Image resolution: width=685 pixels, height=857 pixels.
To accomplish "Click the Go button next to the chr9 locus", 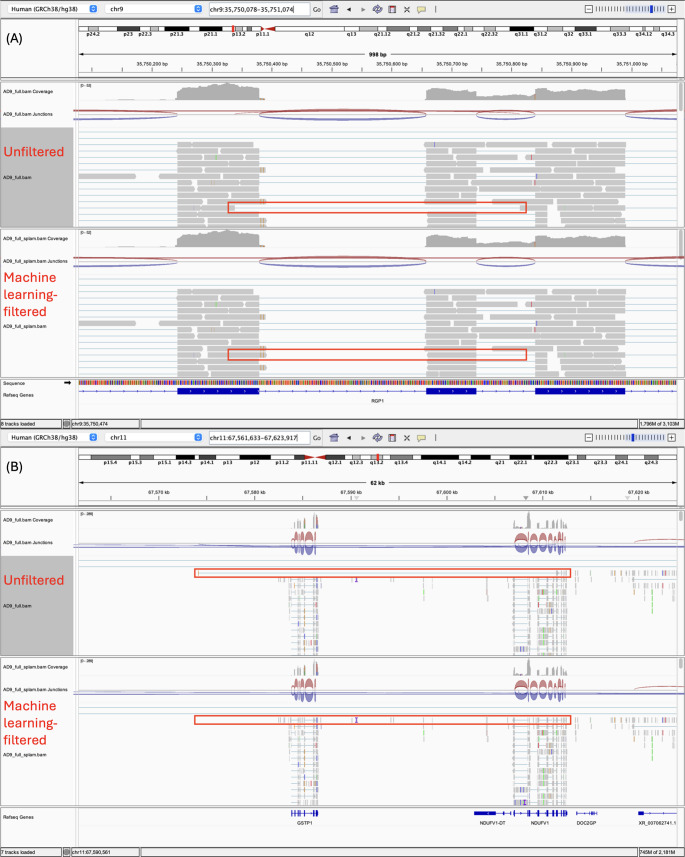I will point(317,9).
